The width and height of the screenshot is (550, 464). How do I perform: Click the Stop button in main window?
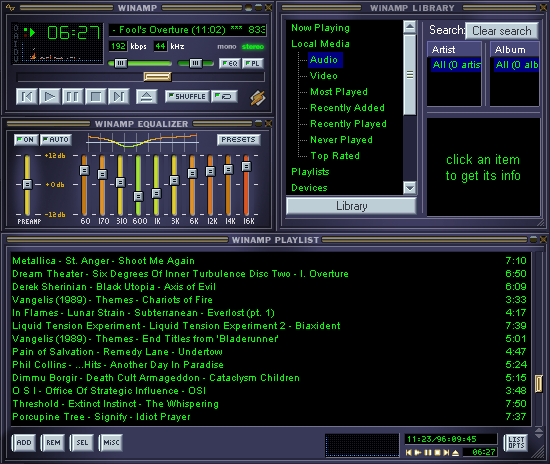(95, 96)
